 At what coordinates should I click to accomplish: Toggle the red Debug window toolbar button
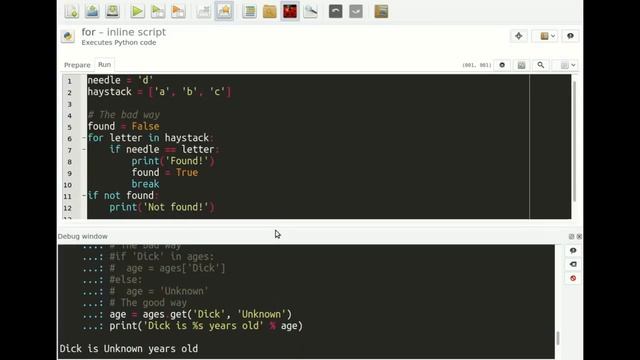(x=290, y=11)
